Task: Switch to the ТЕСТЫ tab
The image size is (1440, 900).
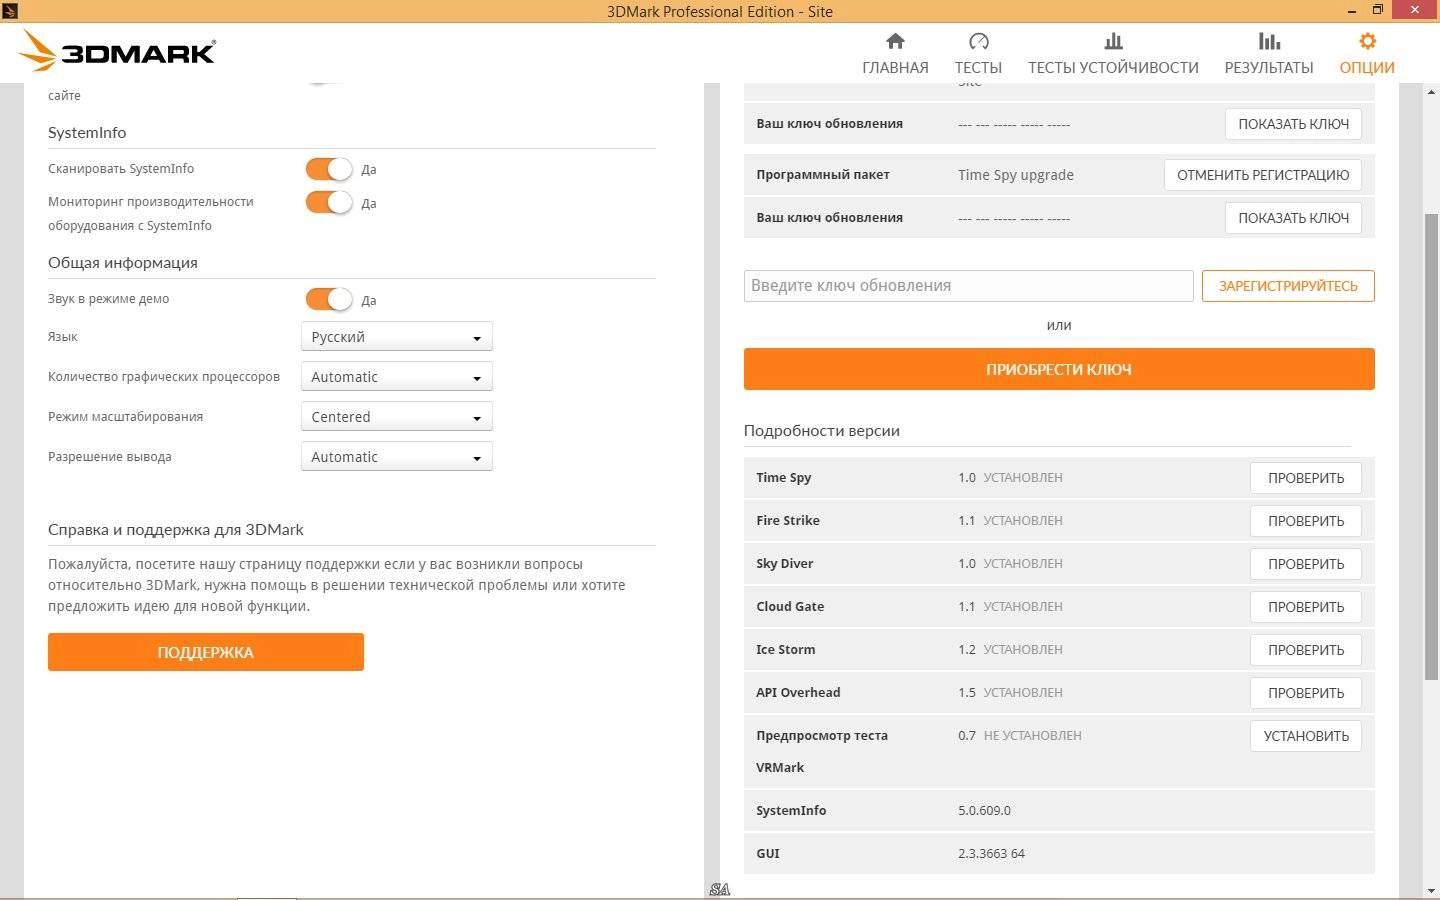Action: 978,54
